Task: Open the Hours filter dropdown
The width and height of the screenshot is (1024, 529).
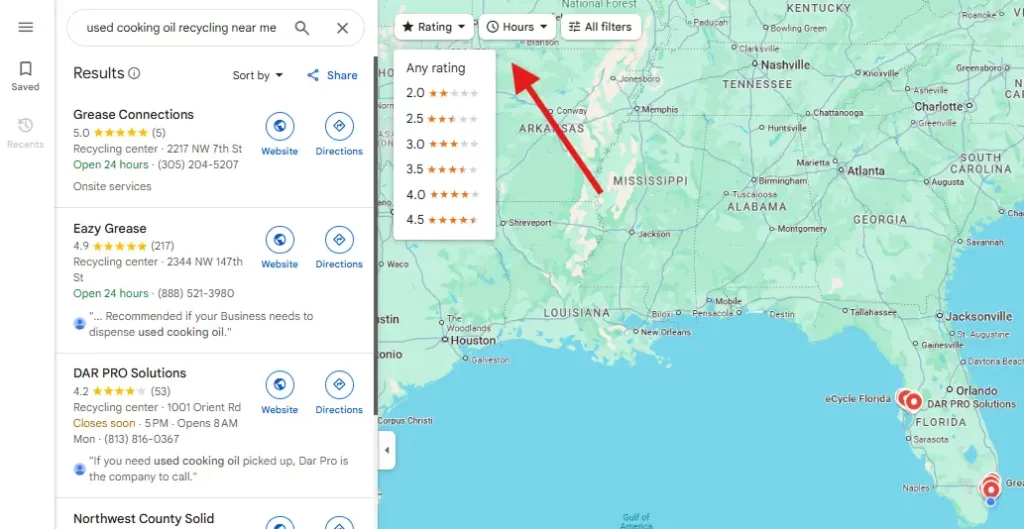Action: [517, 27]
